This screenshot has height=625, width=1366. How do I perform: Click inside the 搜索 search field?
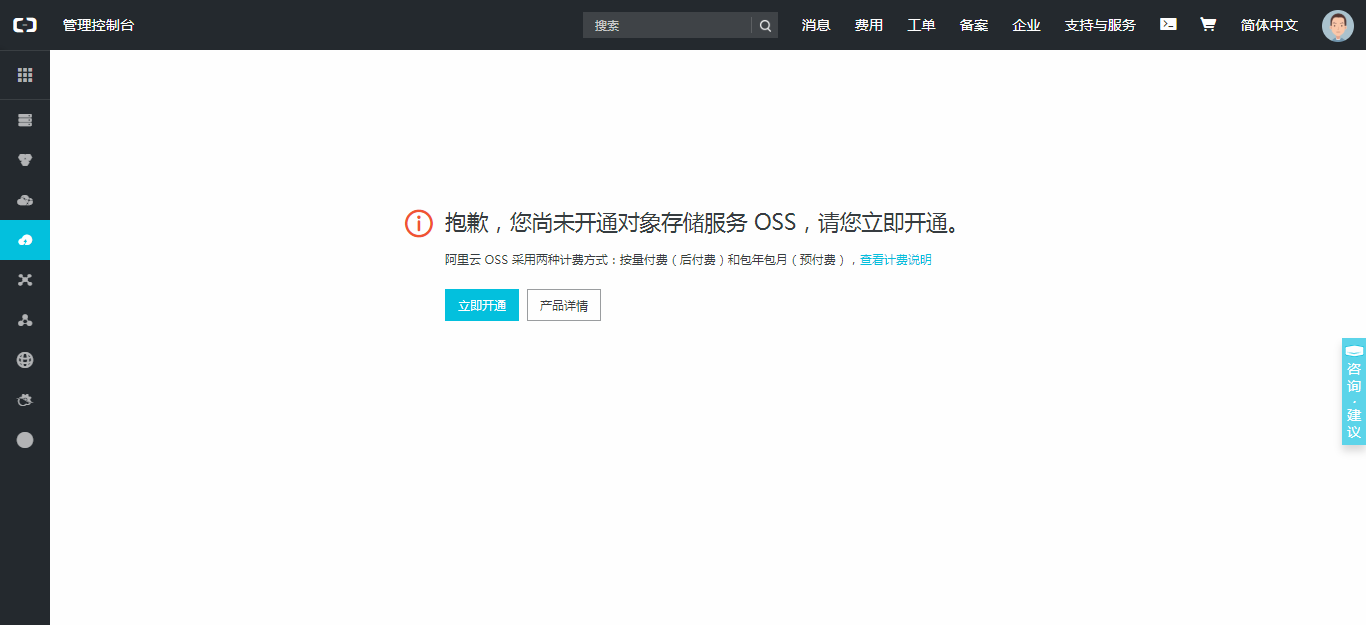click(x=665, y=24)
